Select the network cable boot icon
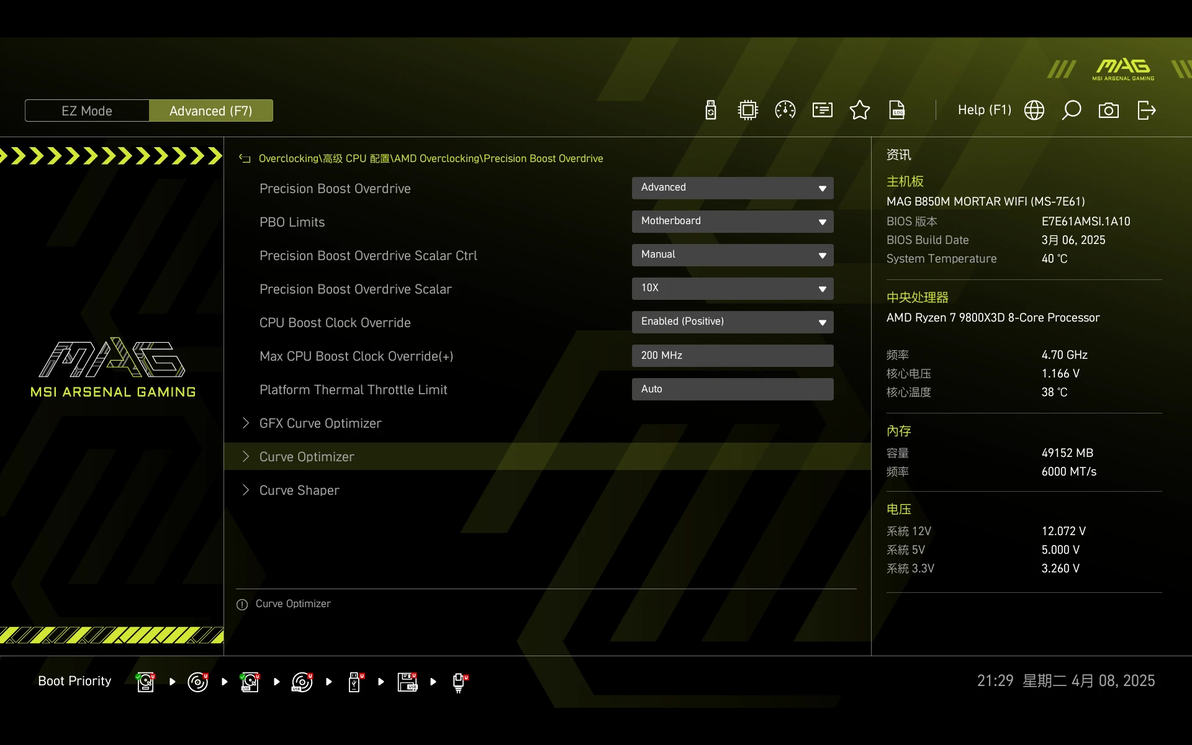The height and width of the screenshot is (745, 1192). (x=460, y=682)
